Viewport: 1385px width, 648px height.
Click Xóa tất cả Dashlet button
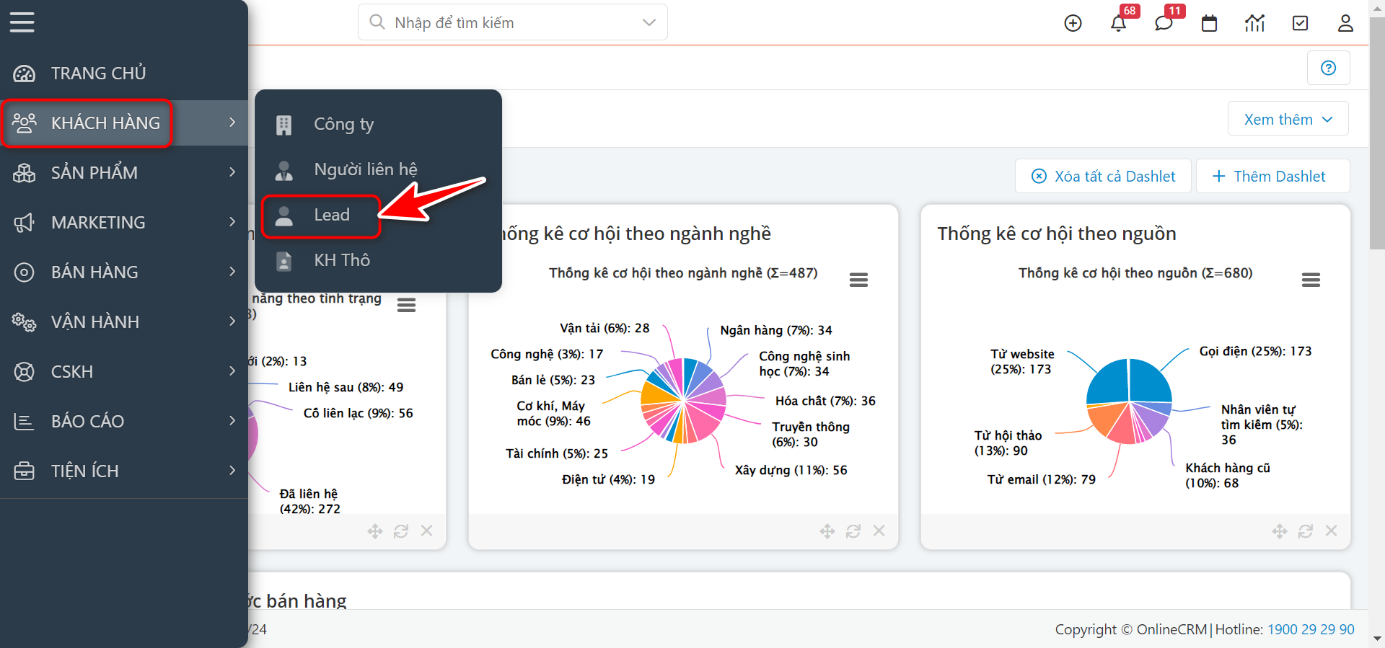1104,176
